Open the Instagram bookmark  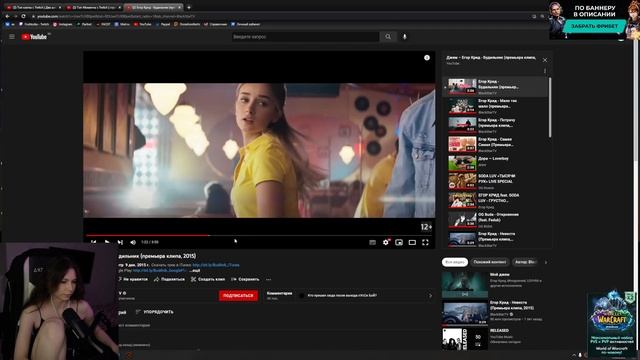[62, 24]
